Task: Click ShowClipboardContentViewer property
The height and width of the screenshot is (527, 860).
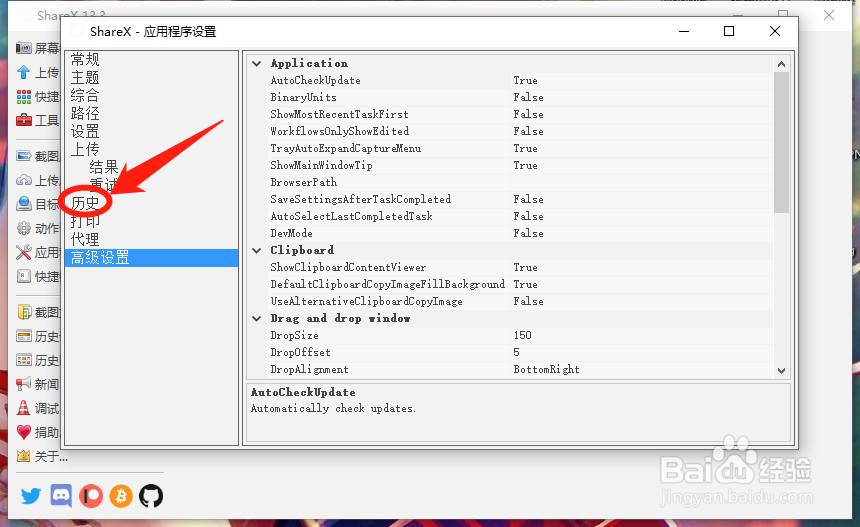Action: 348,268
